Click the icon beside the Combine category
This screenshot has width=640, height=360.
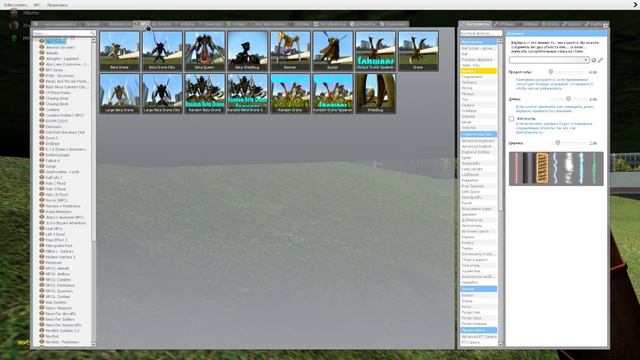pyautogui.click(x=42, y=109)
